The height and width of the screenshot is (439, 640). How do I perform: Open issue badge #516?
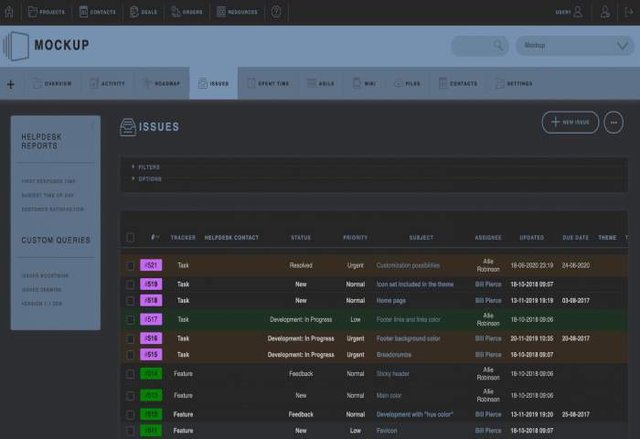tap(151, 338)
